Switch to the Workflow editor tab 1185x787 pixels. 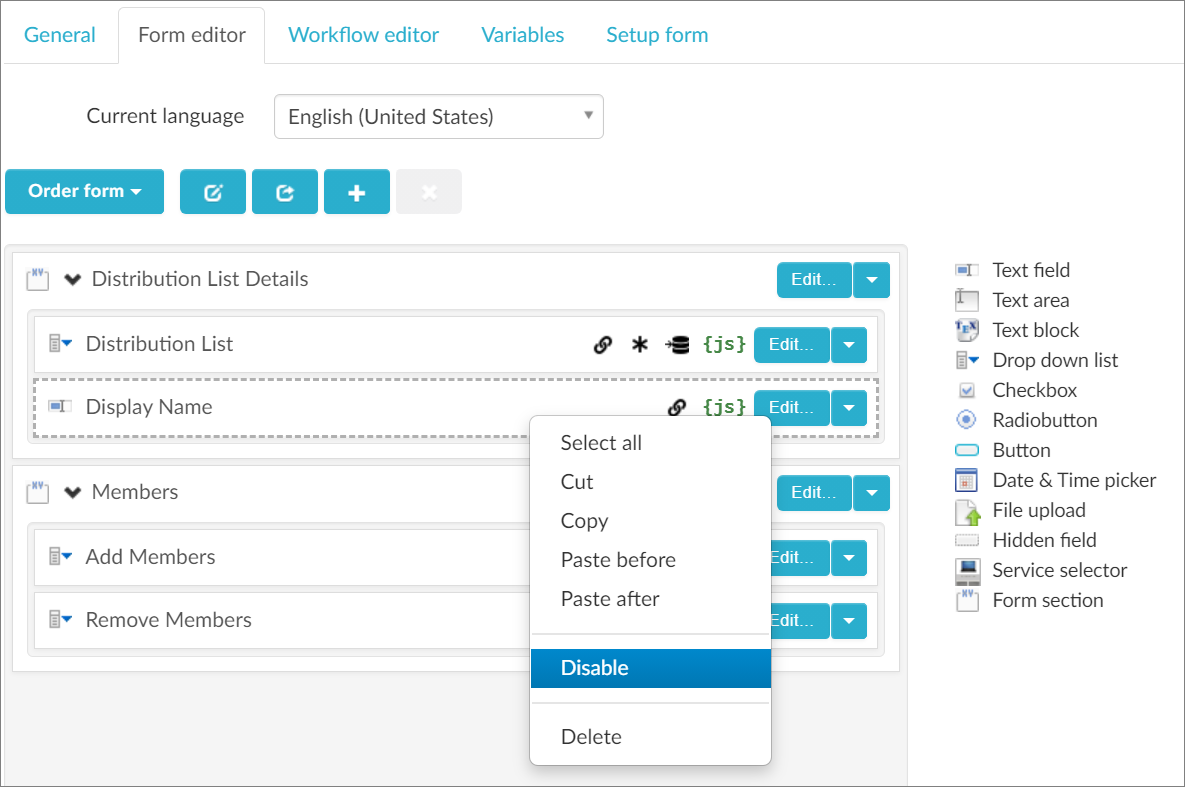pyautogui.click(x=363, y=35)
